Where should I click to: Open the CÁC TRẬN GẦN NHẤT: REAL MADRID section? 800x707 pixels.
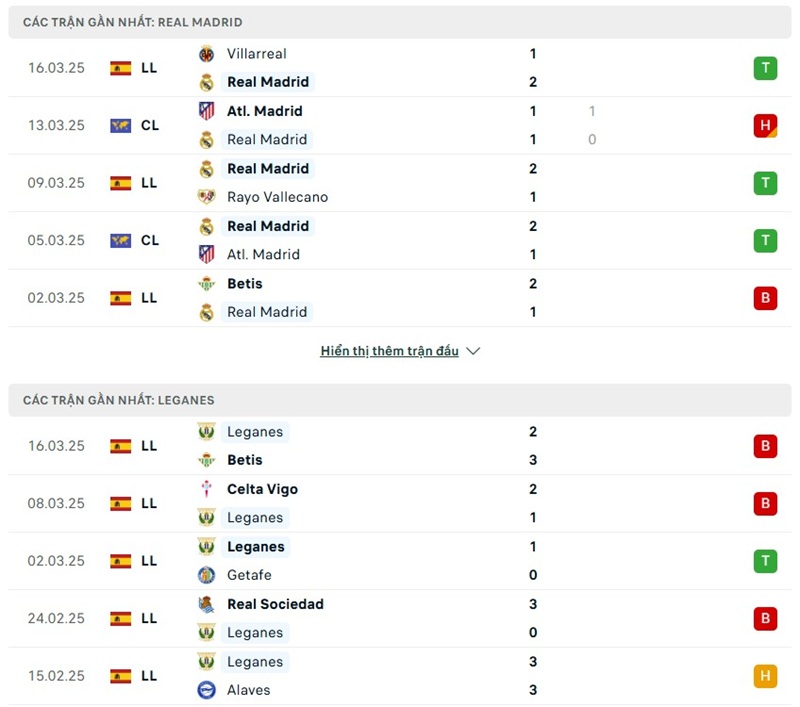coord(130,21)
